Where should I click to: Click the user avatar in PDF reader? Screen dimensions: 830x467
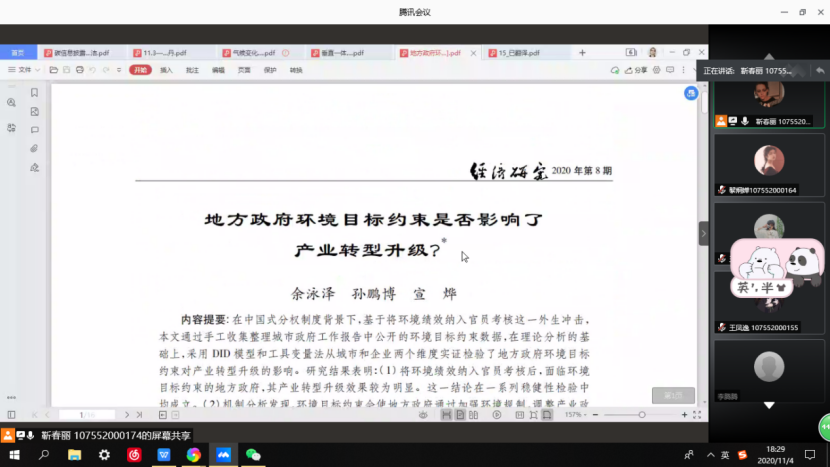(652, 52)
